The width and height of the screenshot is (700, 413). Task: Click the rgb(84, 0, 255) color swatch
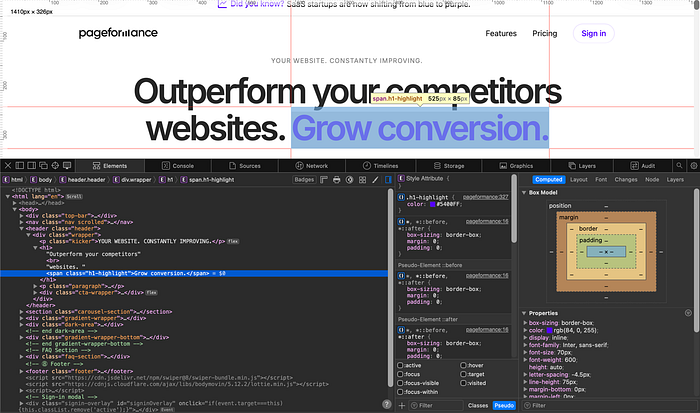pos(550,330)
